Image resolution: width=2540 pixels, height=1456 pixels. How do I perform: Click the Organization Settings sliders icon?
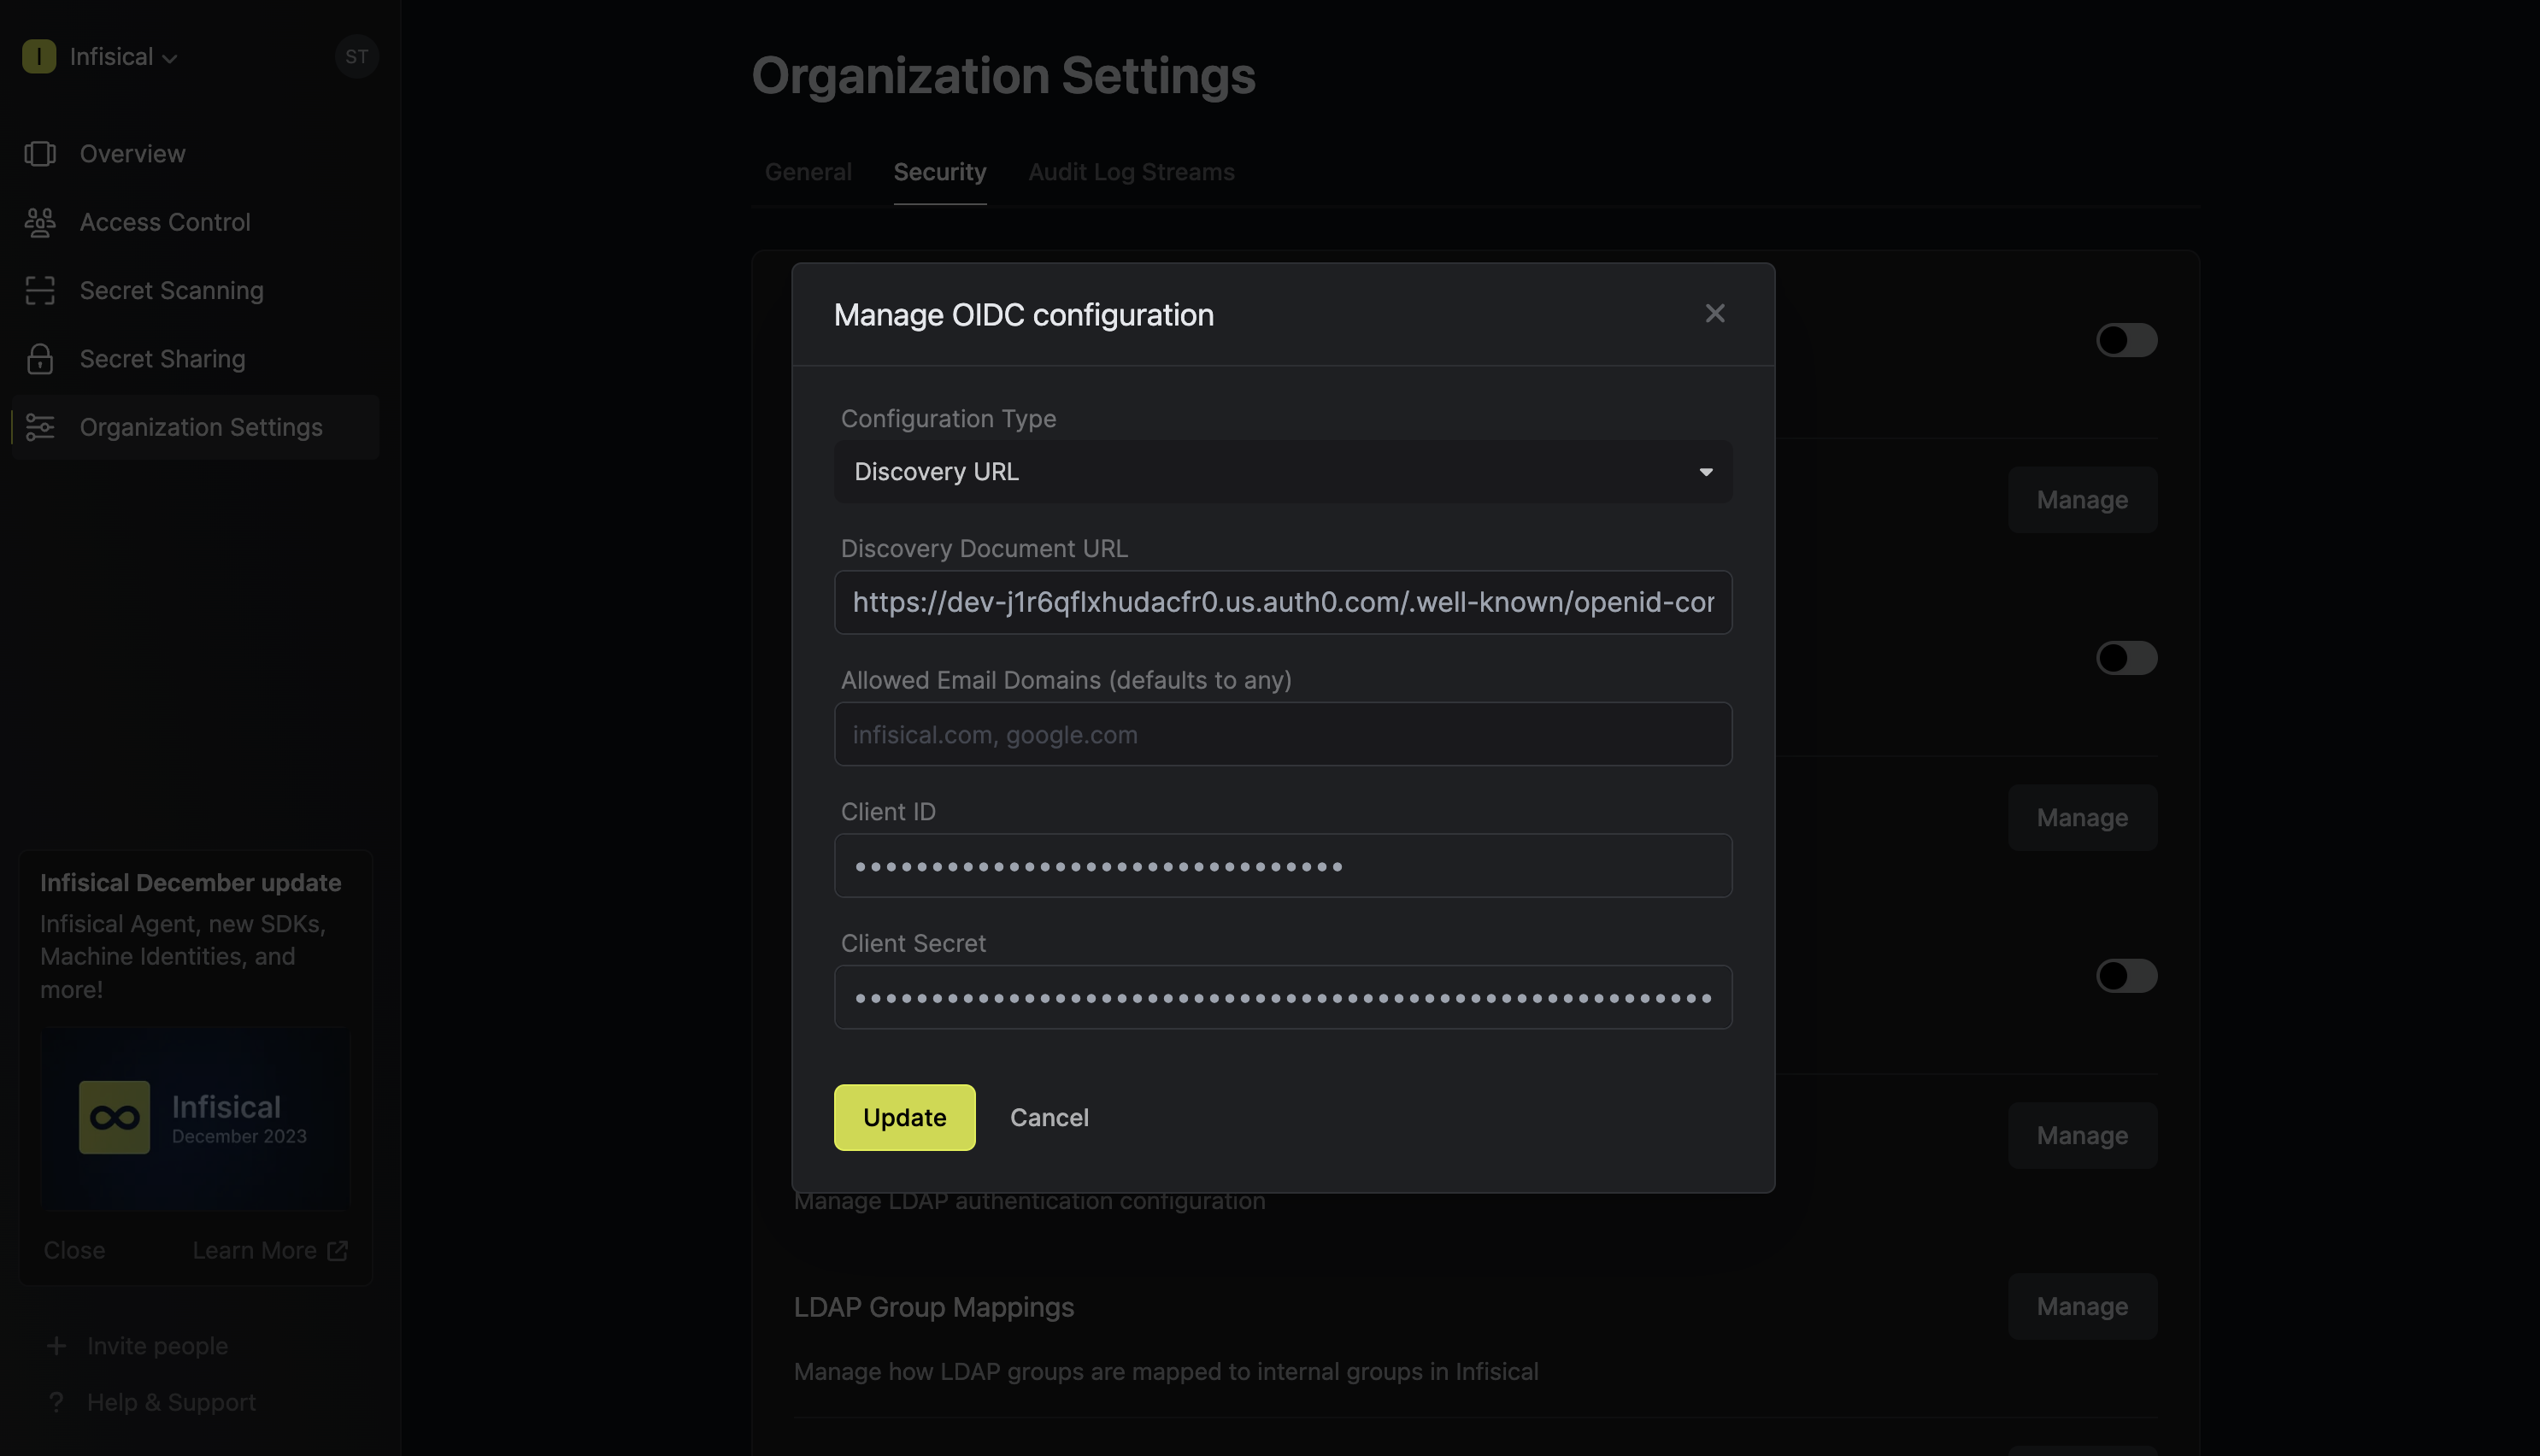[40, 427]
